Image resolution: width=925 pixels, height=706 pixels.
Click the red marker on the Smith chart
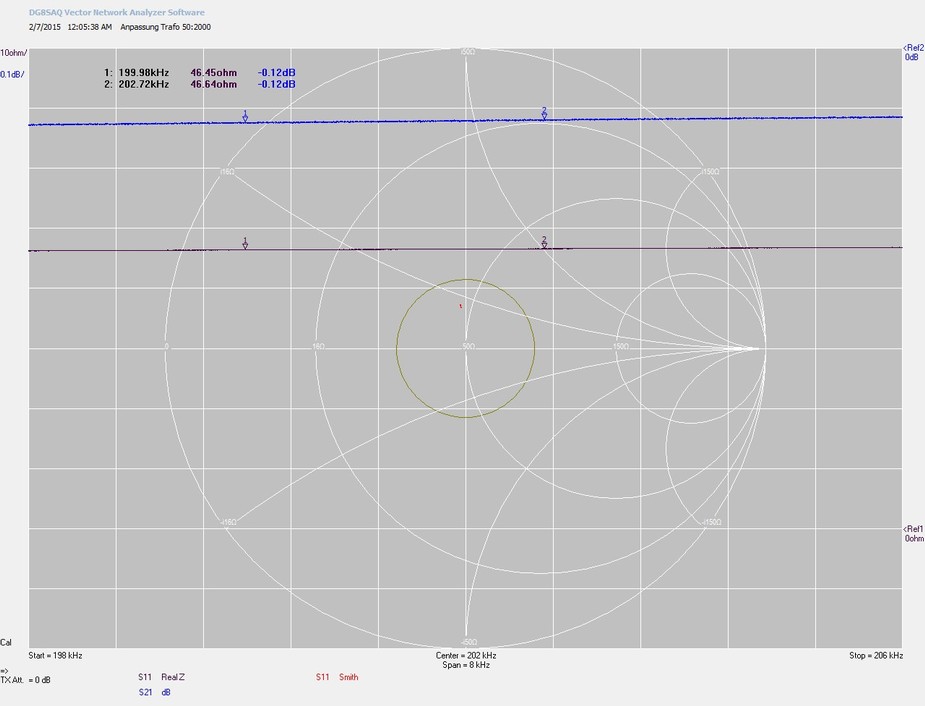(x=460, y=306)
